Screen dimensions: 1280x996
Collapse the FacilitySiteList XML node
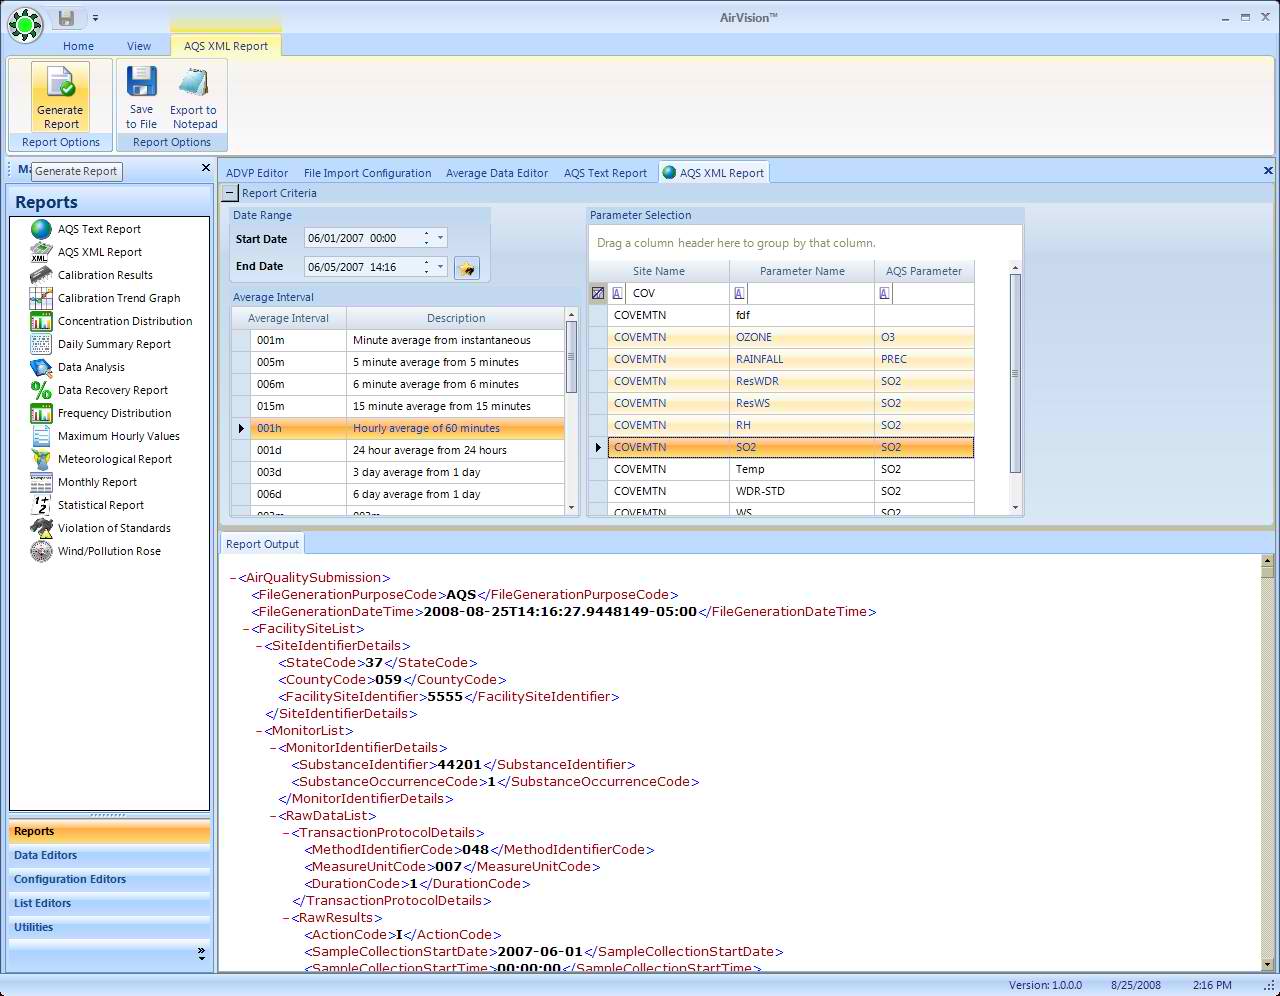246,629
